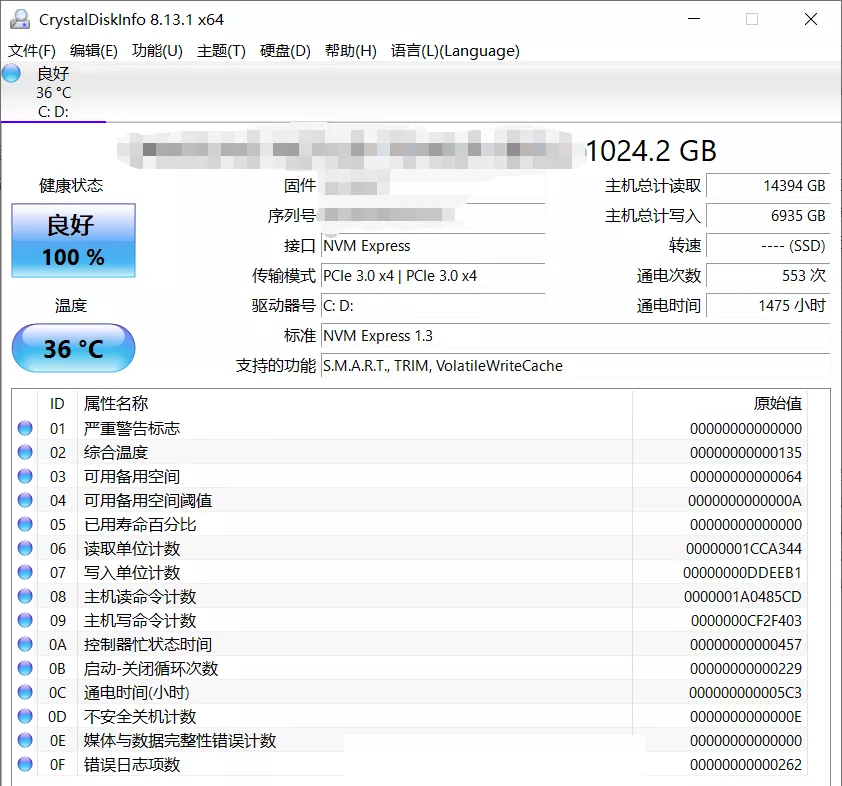Click the CrystalDiskInfo app icon in title bar
842x786 pixels.
[19, 19]
